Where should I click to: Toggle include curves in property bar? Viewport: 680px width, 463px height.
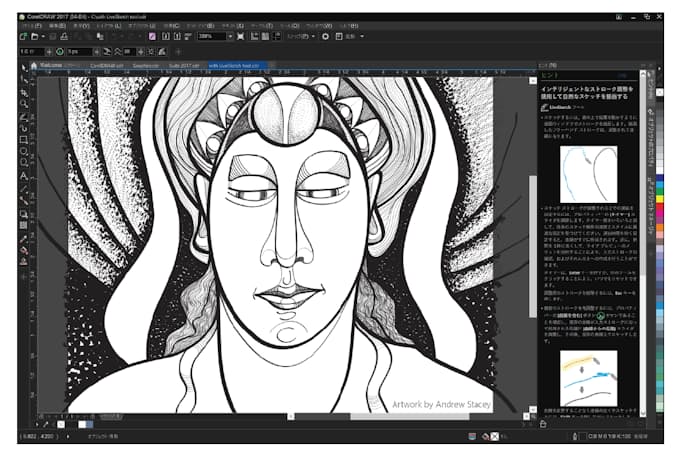pyautogui.click(x=107, y=52)
